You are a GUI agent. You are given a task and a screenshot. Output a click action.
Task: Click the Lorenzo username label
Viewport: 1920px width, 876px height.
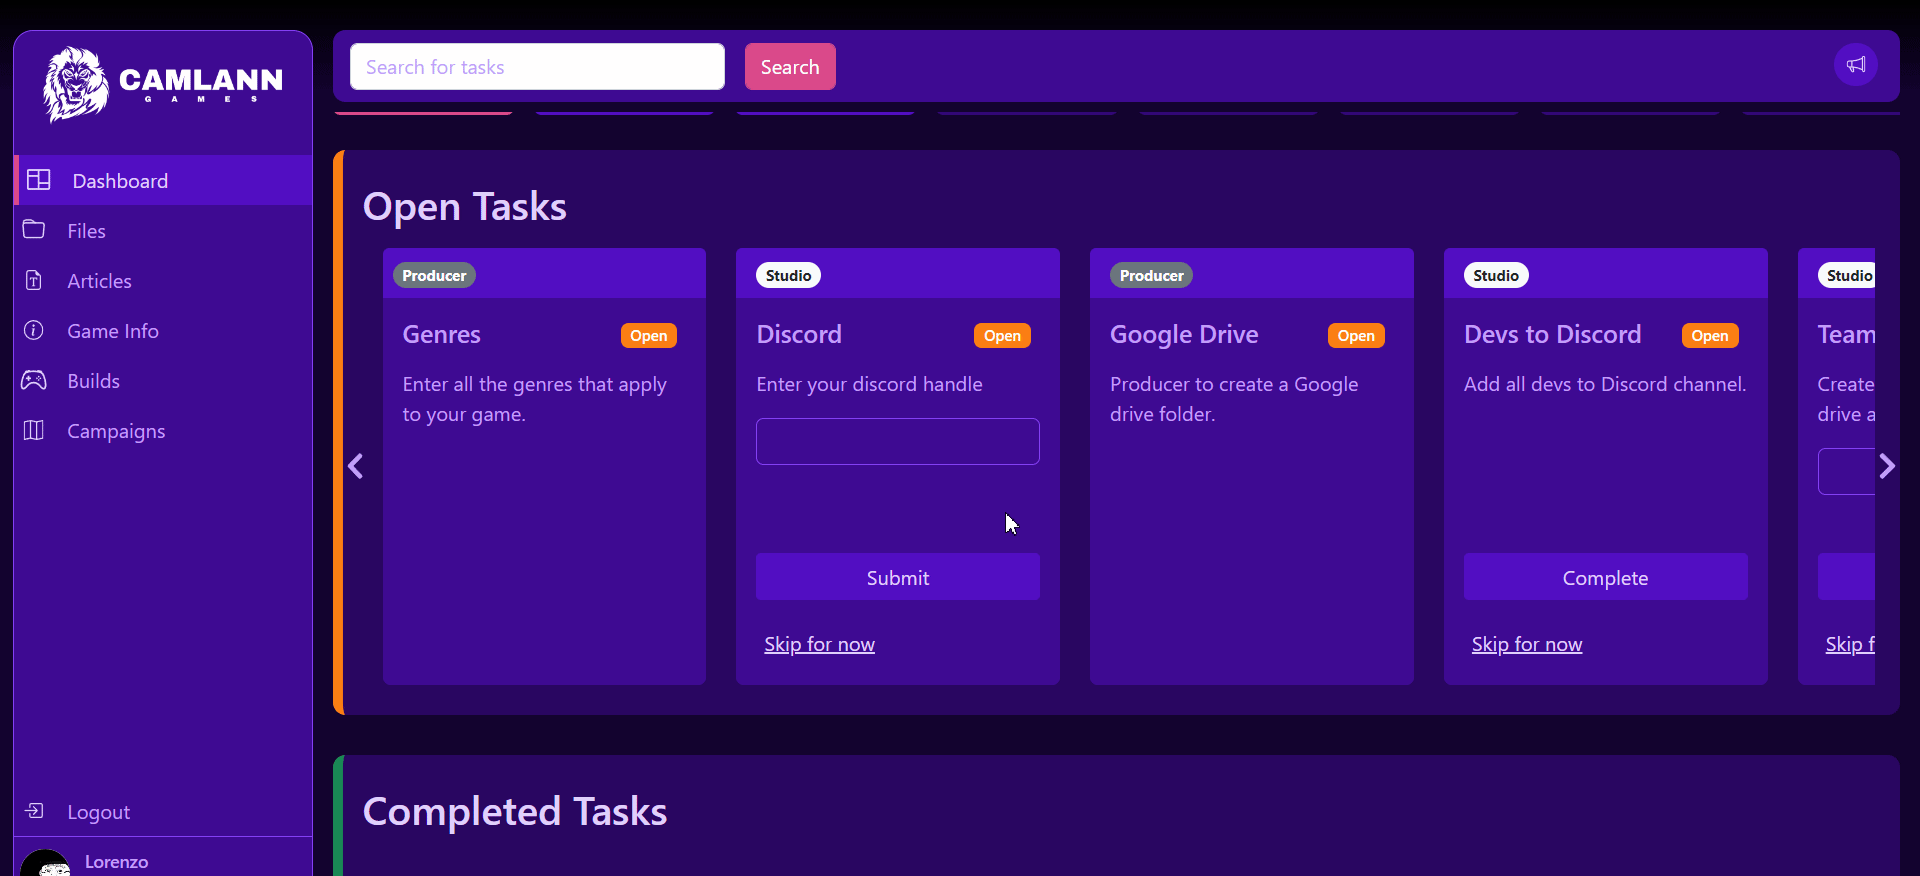(116, 861)
